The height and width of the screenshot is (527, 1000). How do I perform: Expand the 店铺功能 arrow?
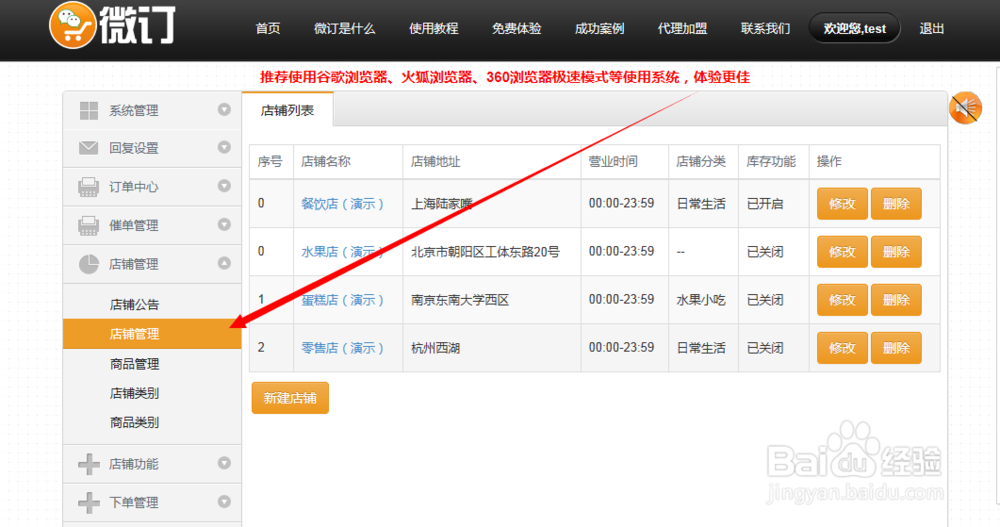pos(224,463)
